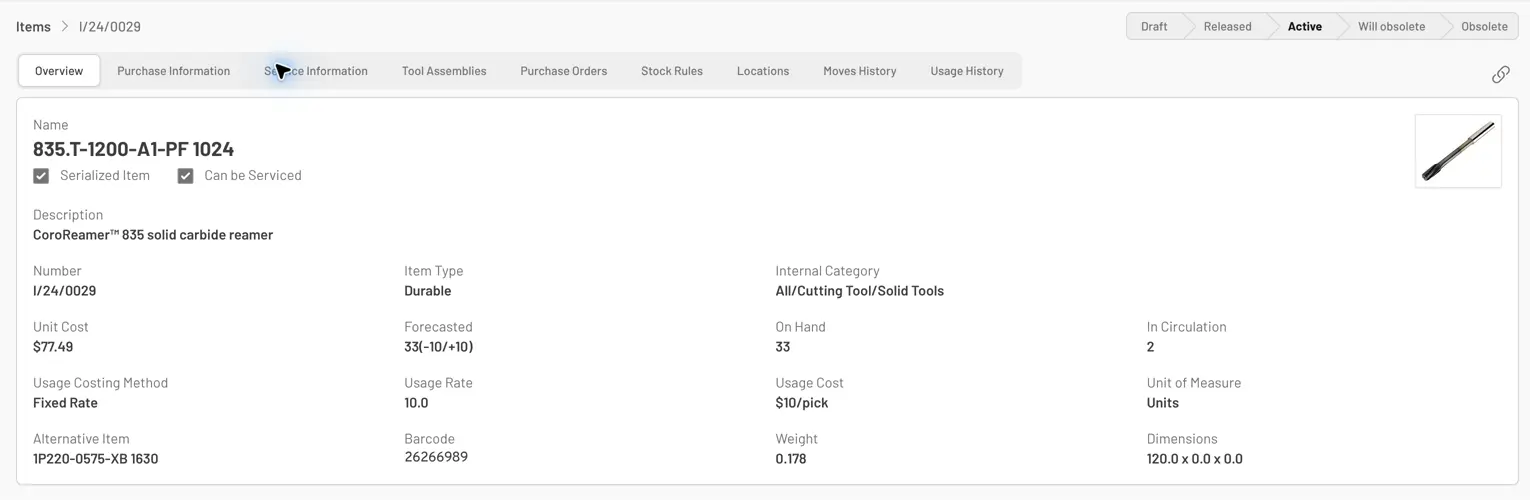
Task: Copy item link using the chain icon
Action: (1500, 74)
